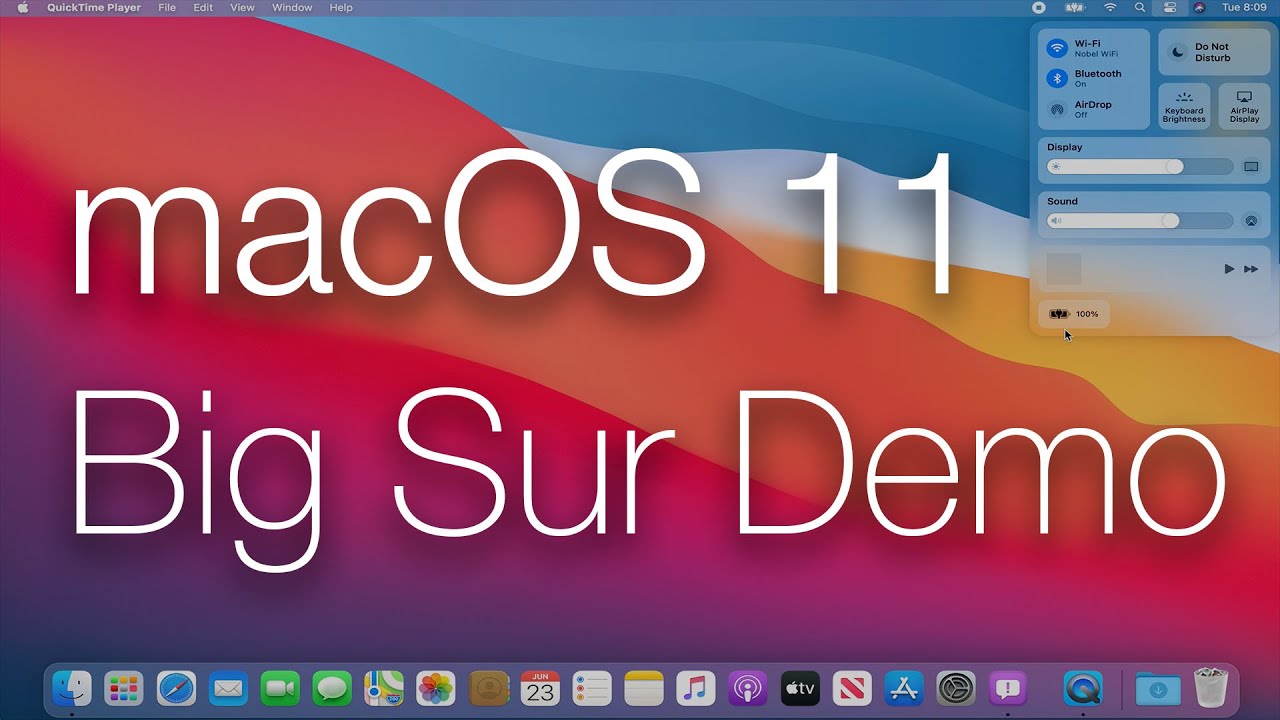
Task: Open Keyboard Brightness control
Action: click(x=1184, y=106)
